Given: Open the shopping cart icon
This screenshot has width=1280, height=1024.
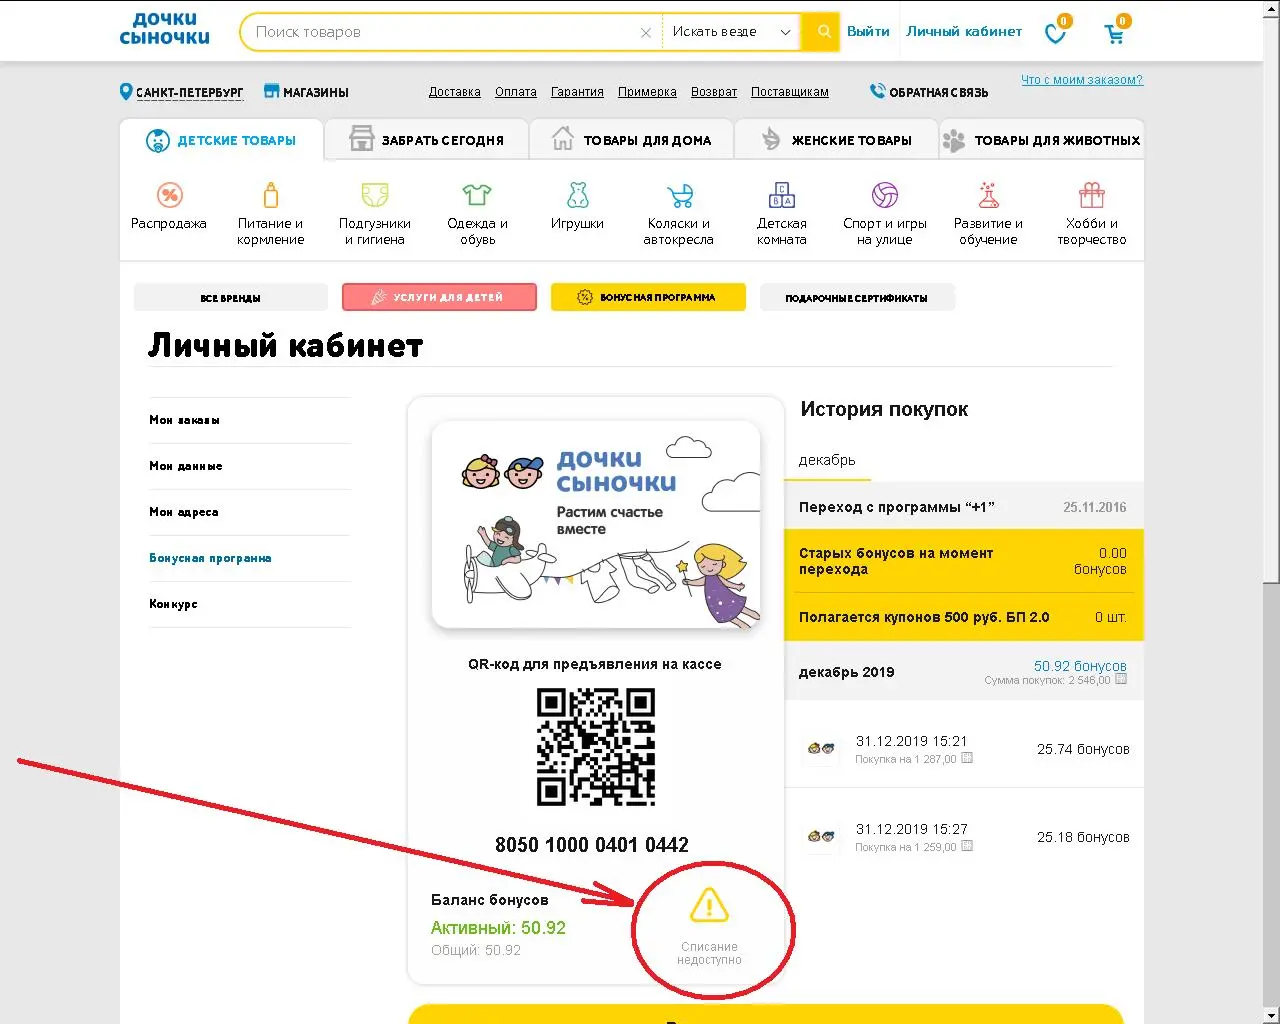Looking at the screenshot, I should click(x=1115, y=33).
